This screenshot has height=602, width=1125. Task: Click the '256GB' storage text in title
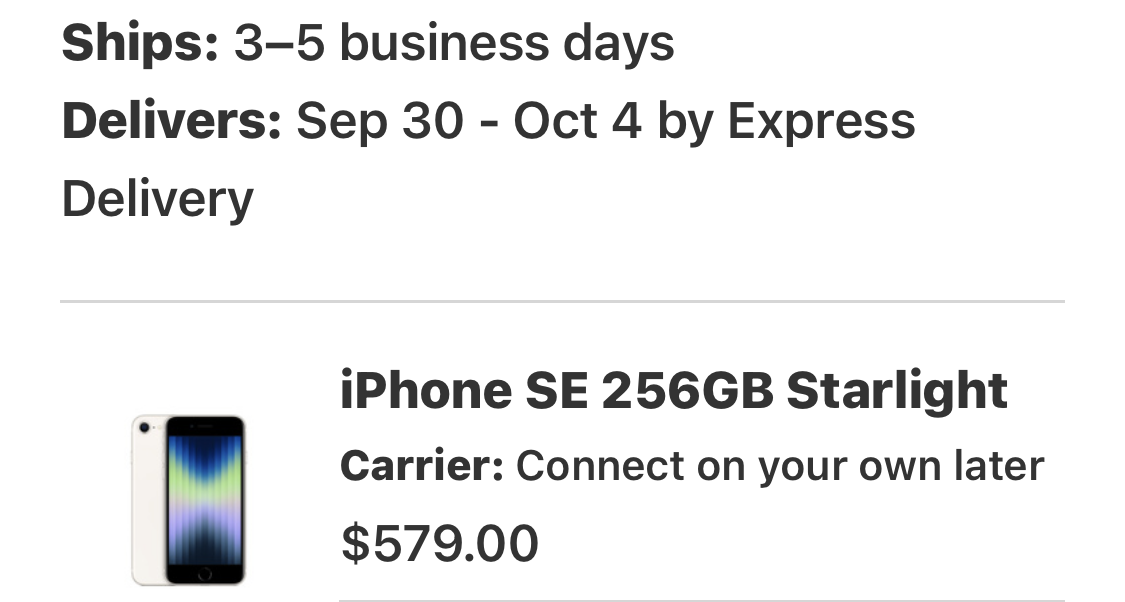pyautogui.click(x=687, y=390)
